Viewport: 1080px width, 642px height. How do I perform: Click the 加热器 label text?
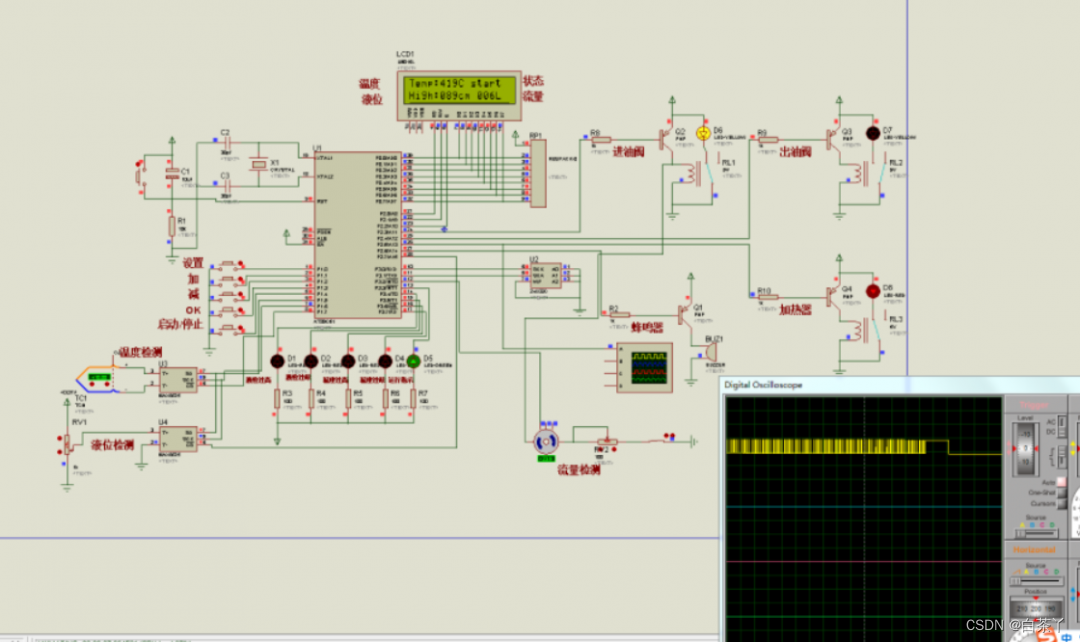coord(795,310)
